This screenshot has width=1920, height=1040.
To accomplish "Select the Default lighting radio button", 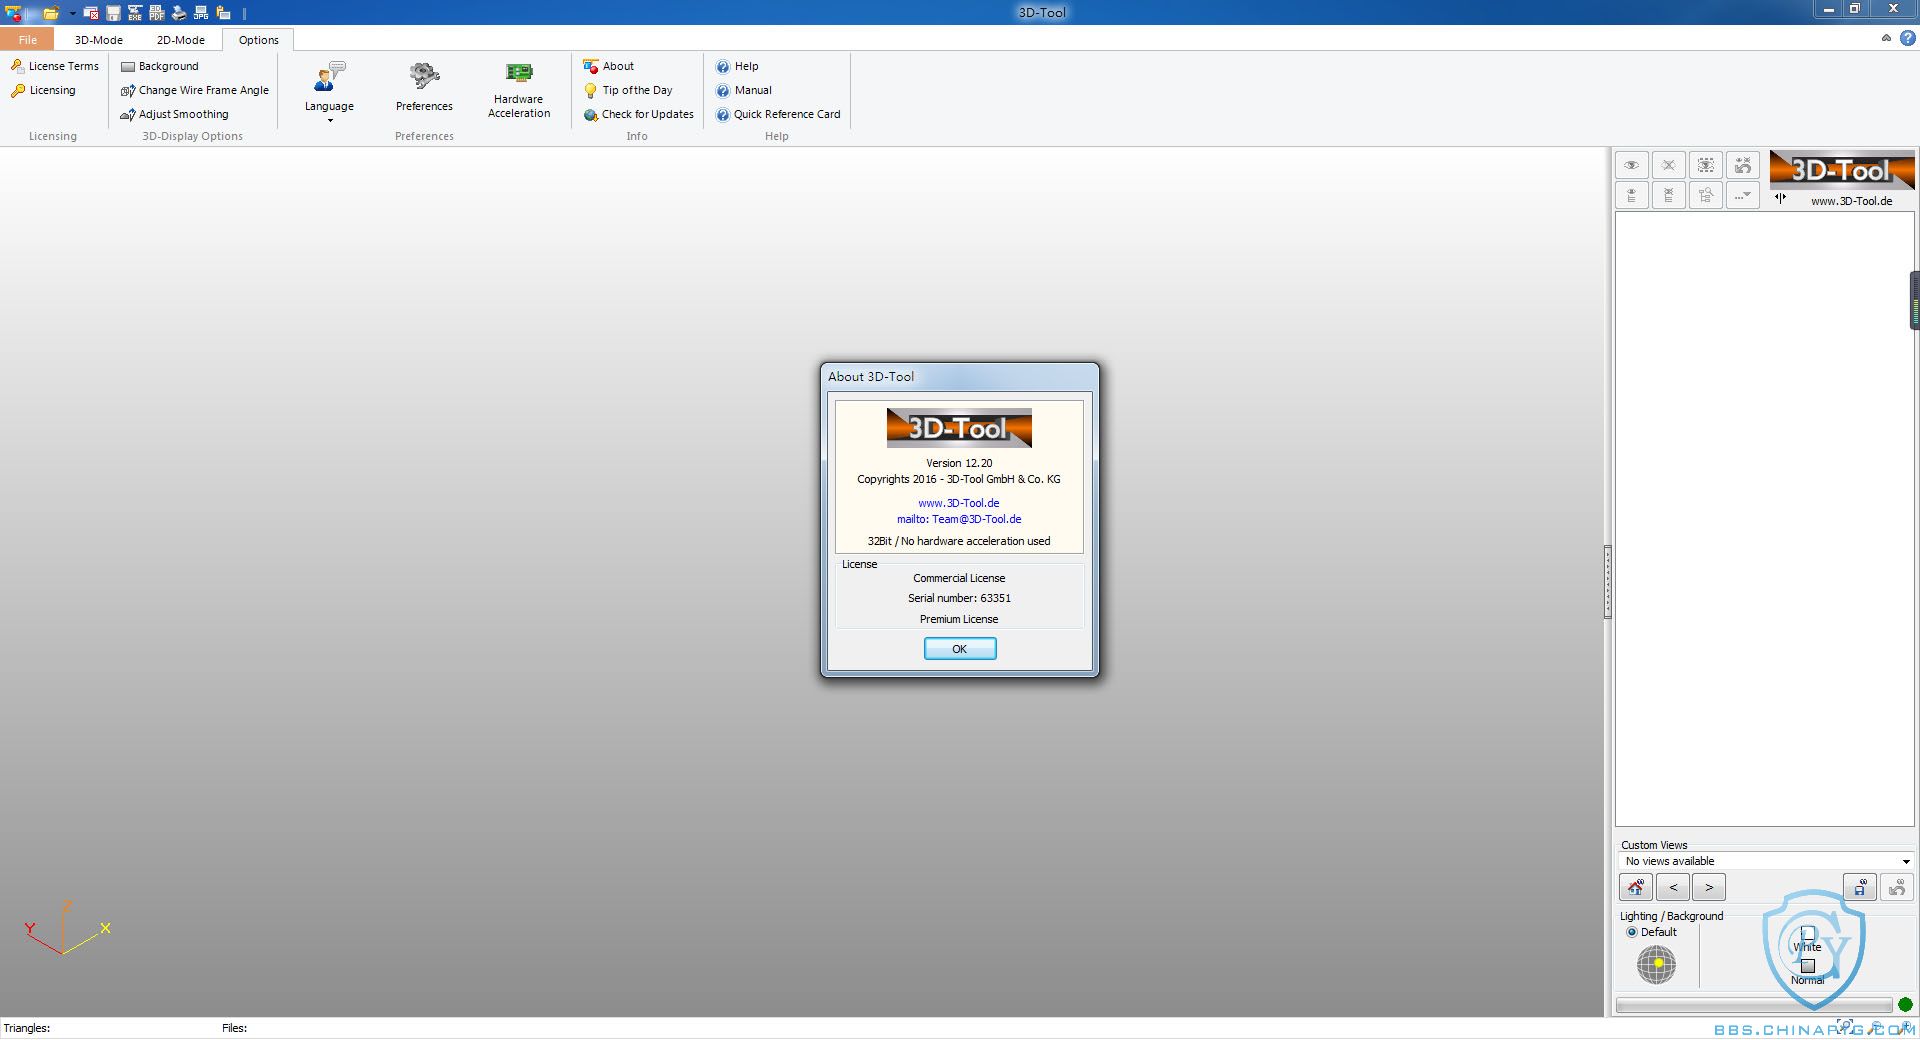I will pyautogui.click(x=1632, y=932).
